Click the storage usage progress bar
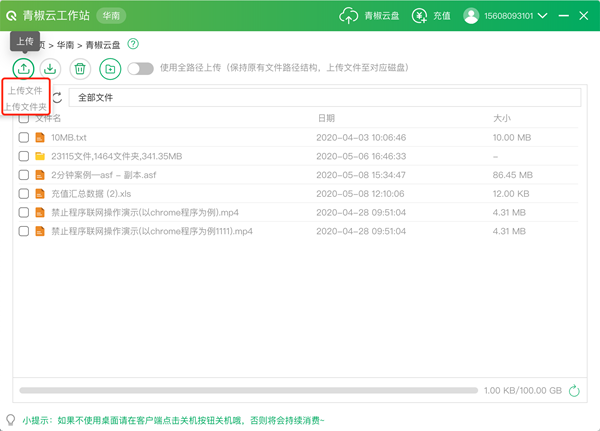This screenshot has height=431, width=600. click(x=245, y=391)
